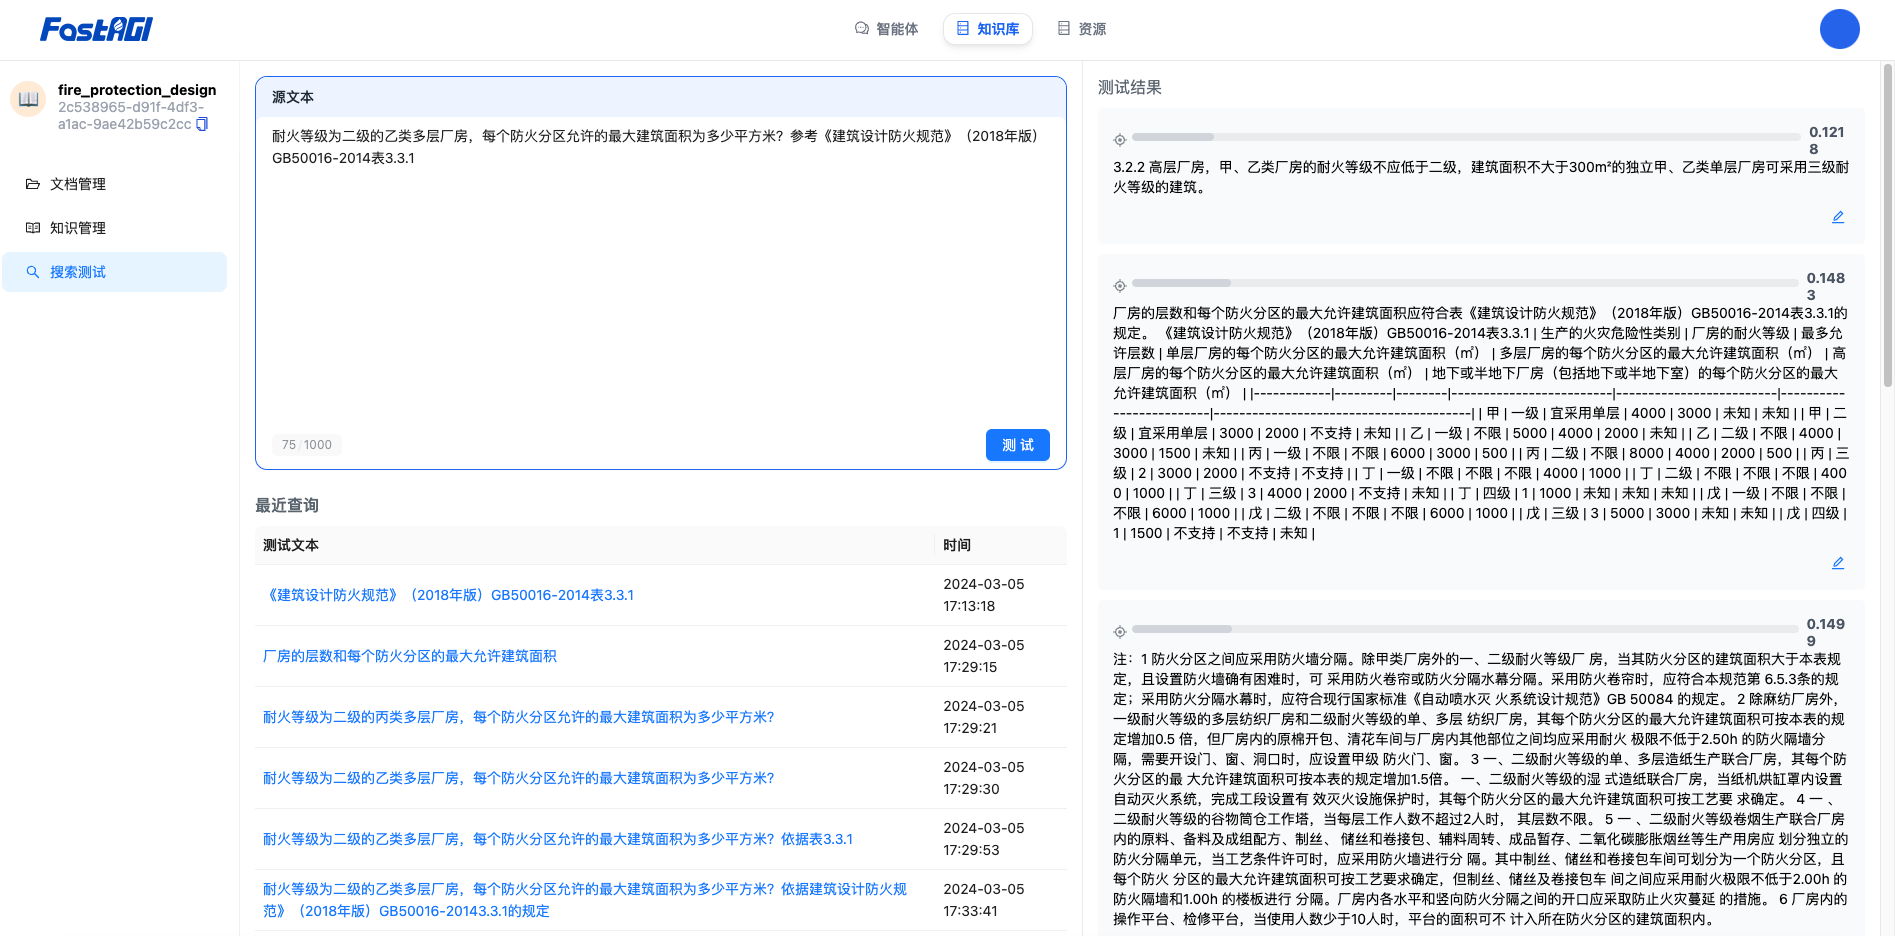Click the 3.2.2 高层厂房 result text
Image resolution: width=1895 pixels, height=936 pixels.
1481,177
